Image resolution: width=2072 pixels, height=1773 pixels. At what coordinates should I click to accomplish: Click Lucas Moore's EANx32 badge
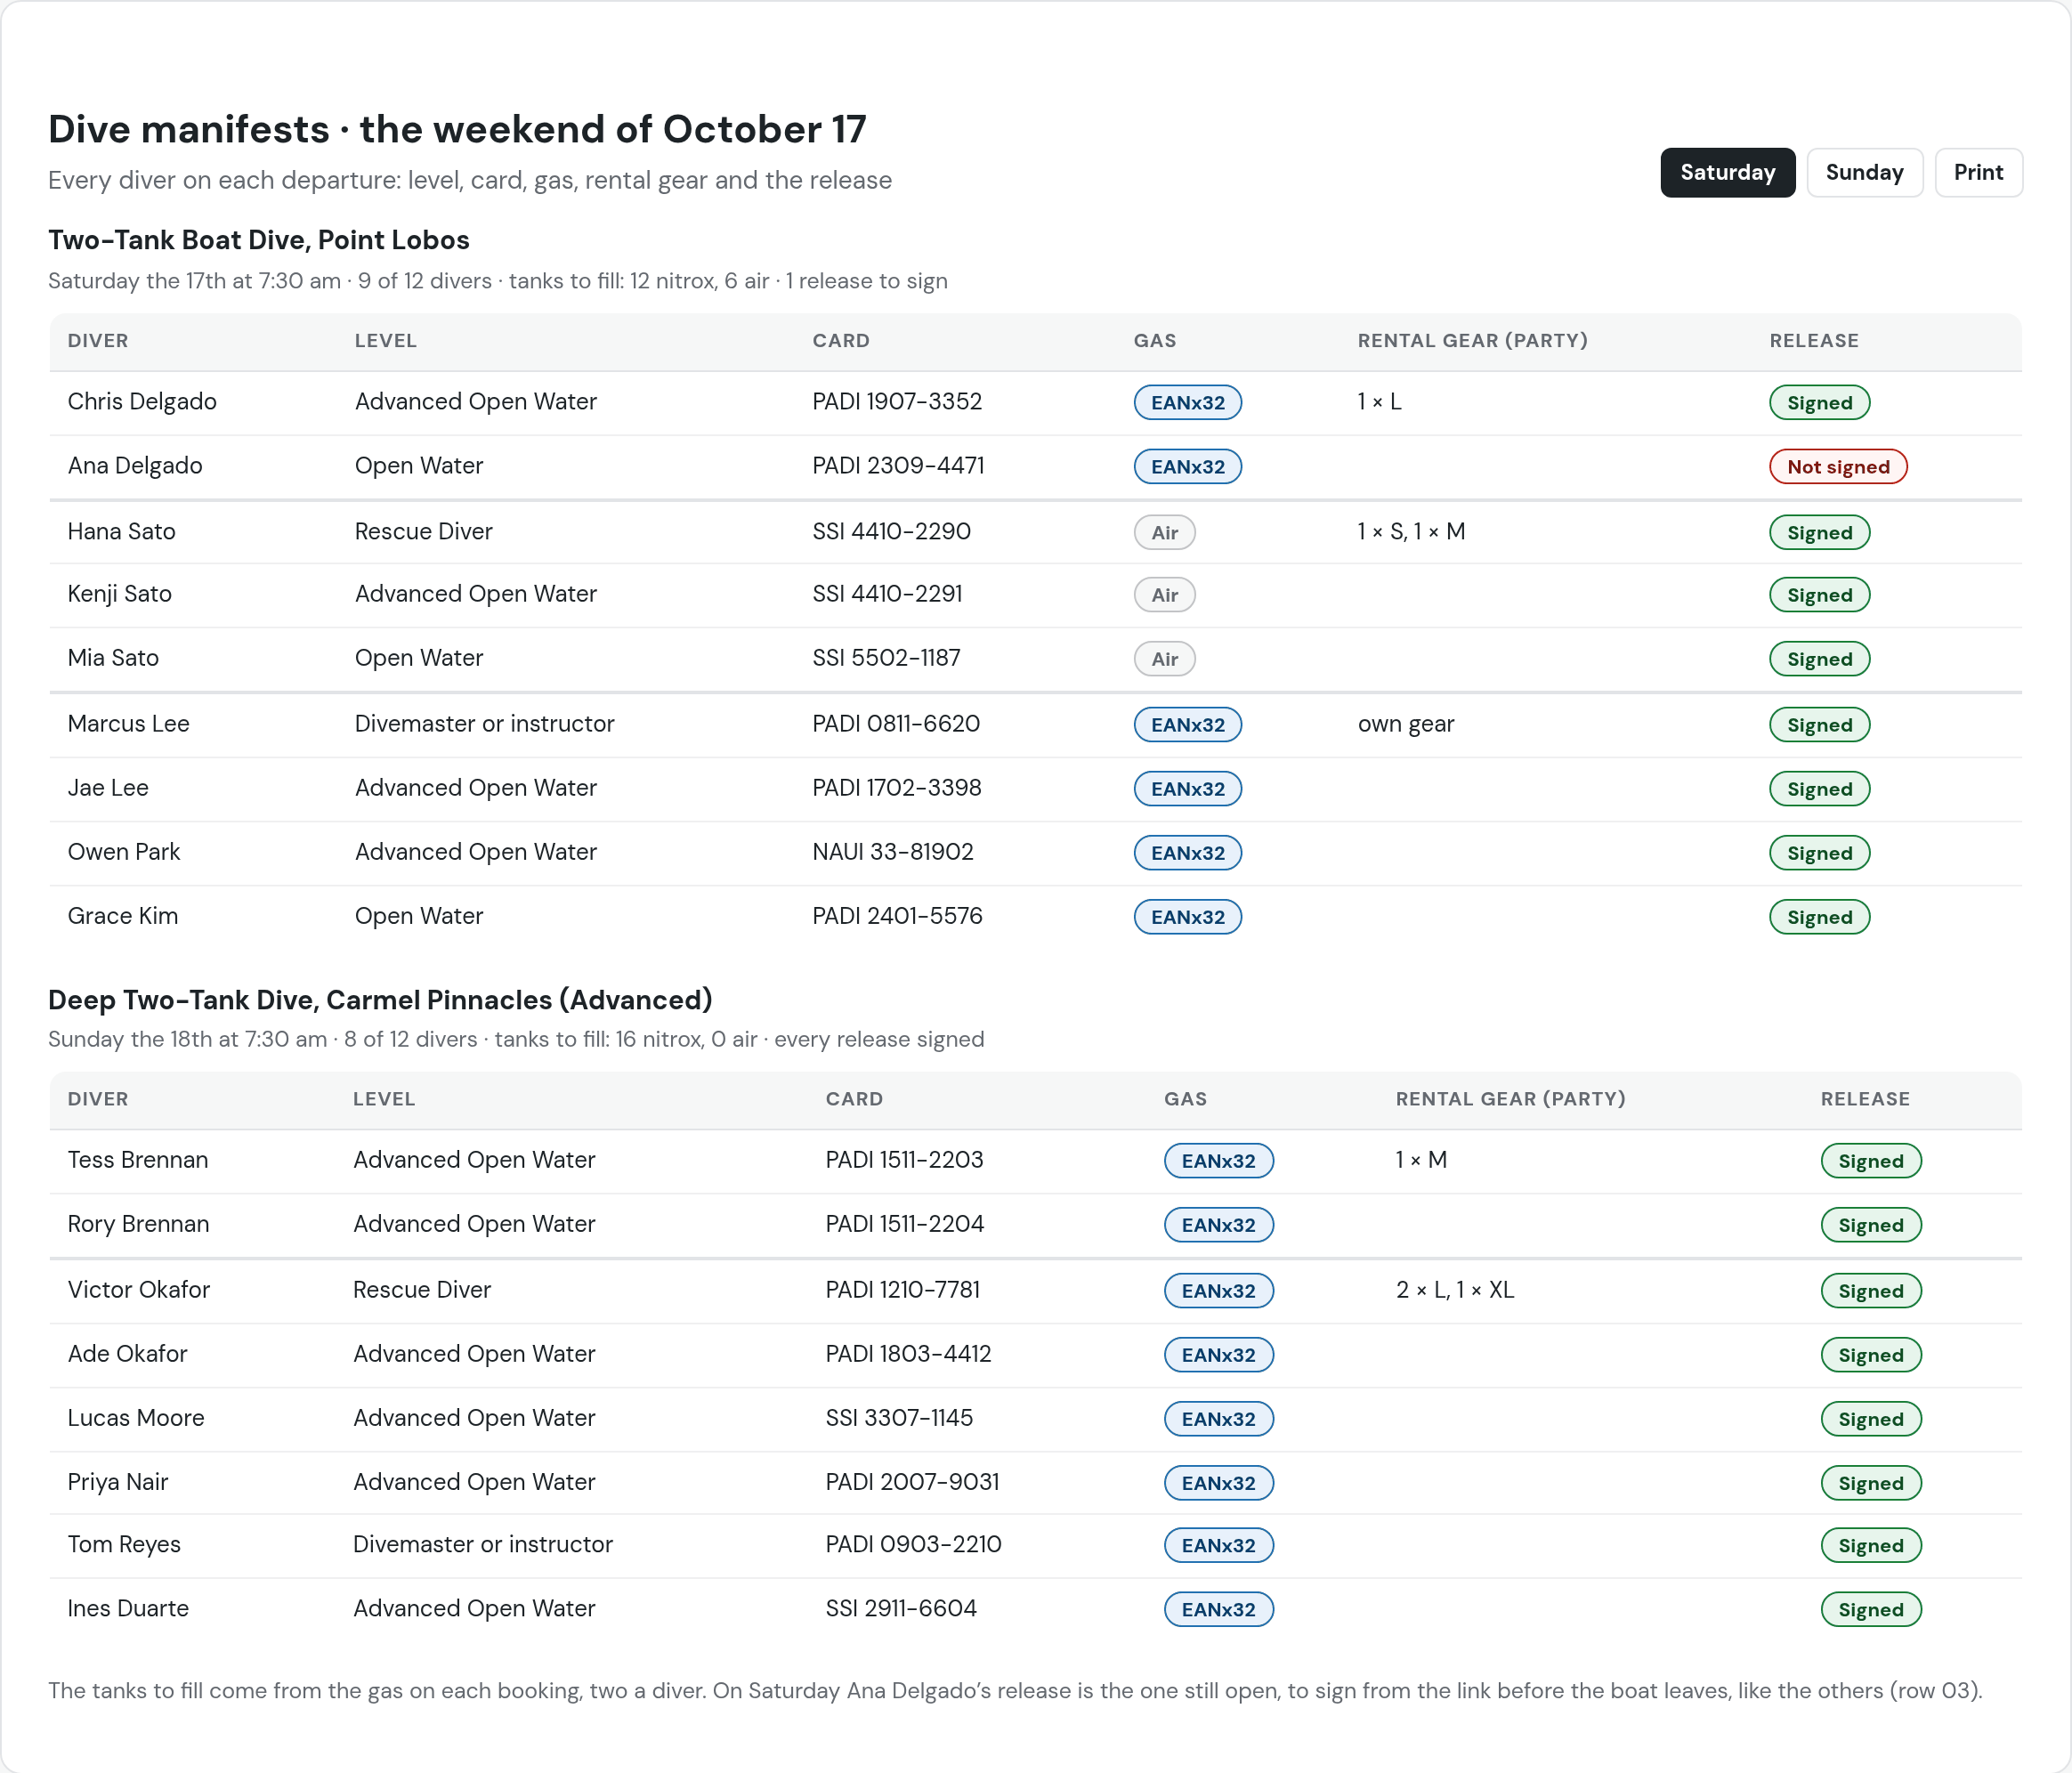pos(1218,1419)
